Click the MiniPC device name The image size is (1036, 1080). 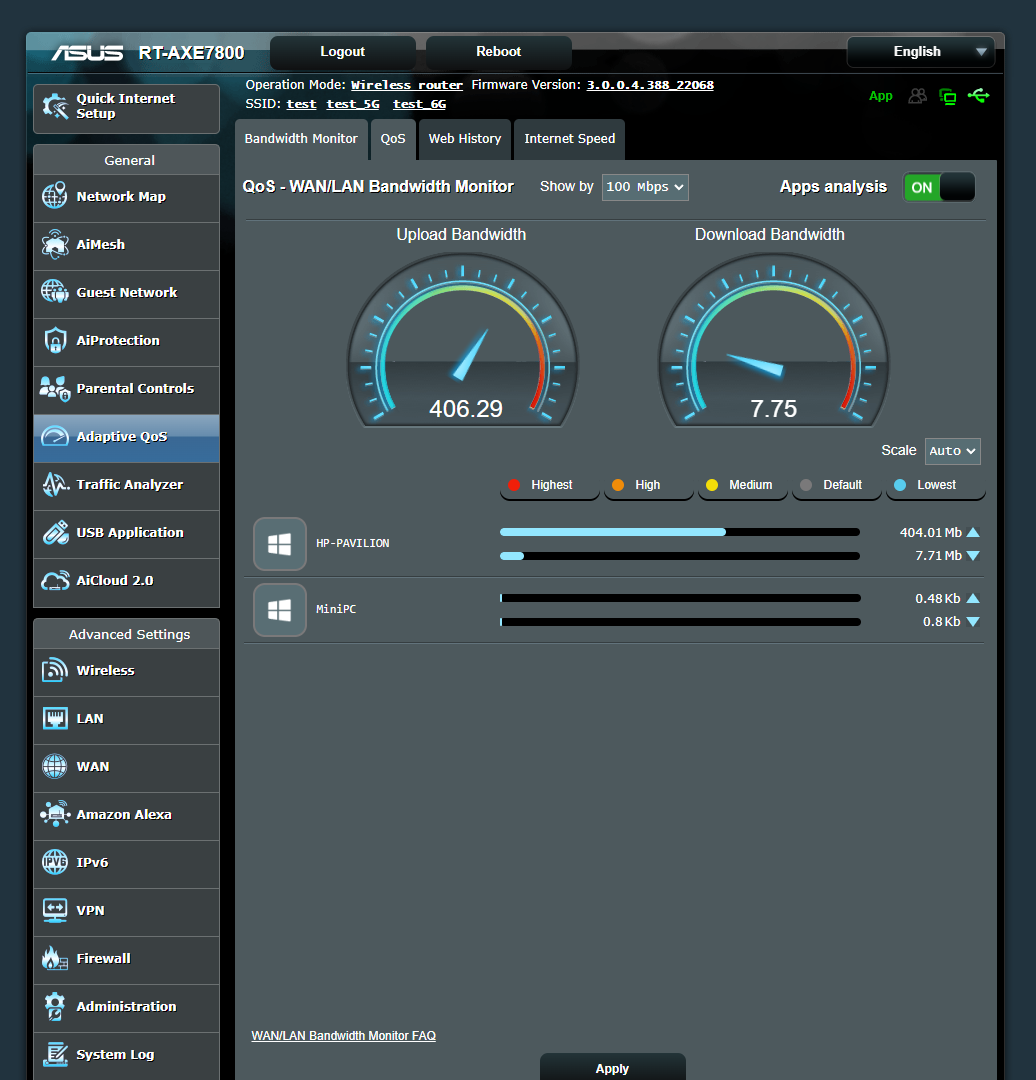pos(336,610)
